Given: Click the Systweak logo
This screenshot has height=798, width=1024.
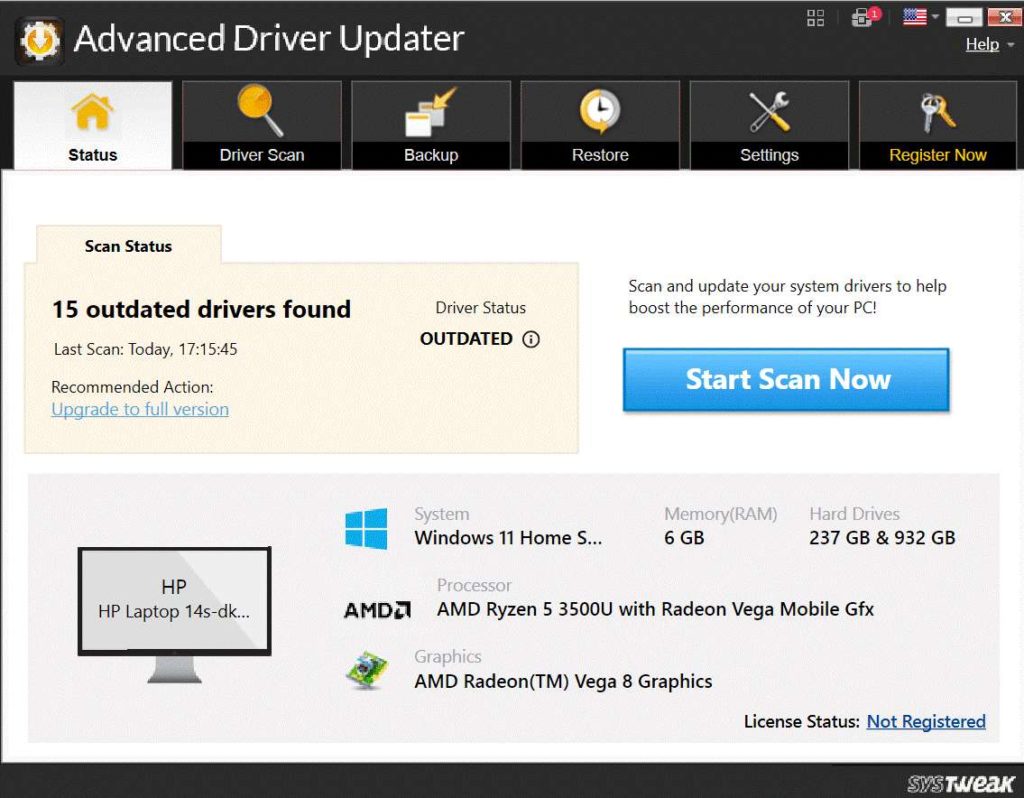Looking at the screenshot, I should coord(961,783).
